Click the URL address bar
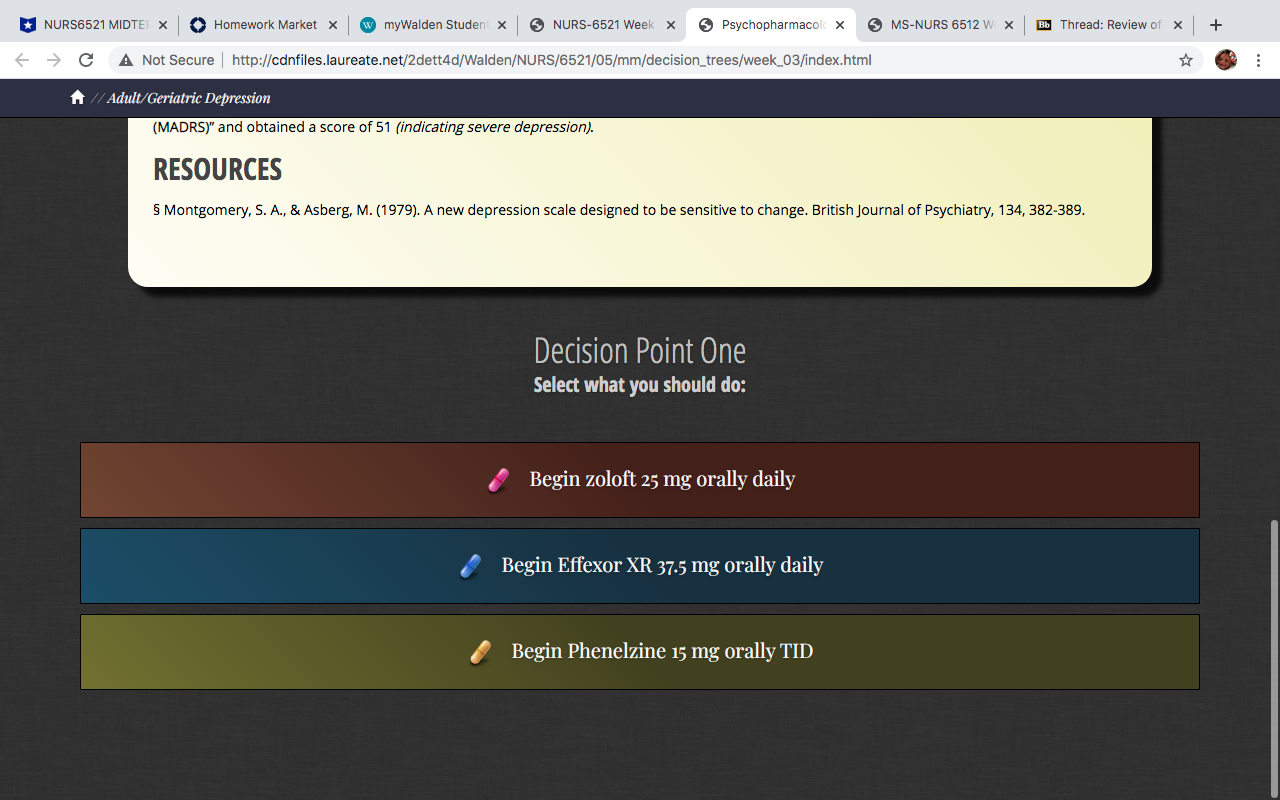 pos(650,60)
